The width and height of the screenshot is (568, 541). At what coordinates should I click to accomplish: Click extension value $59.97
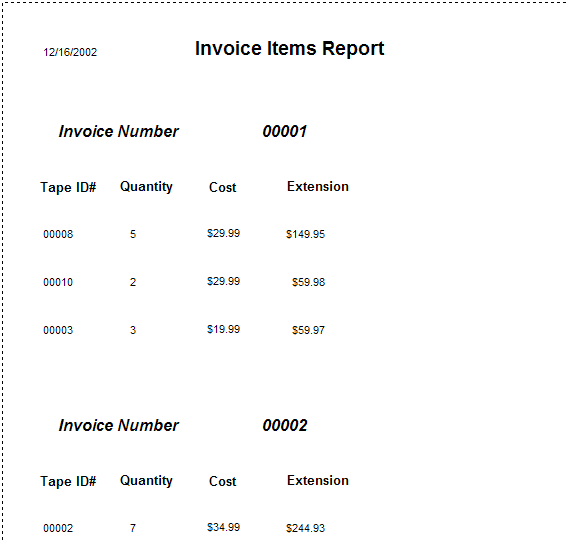(x=308, y=330)
